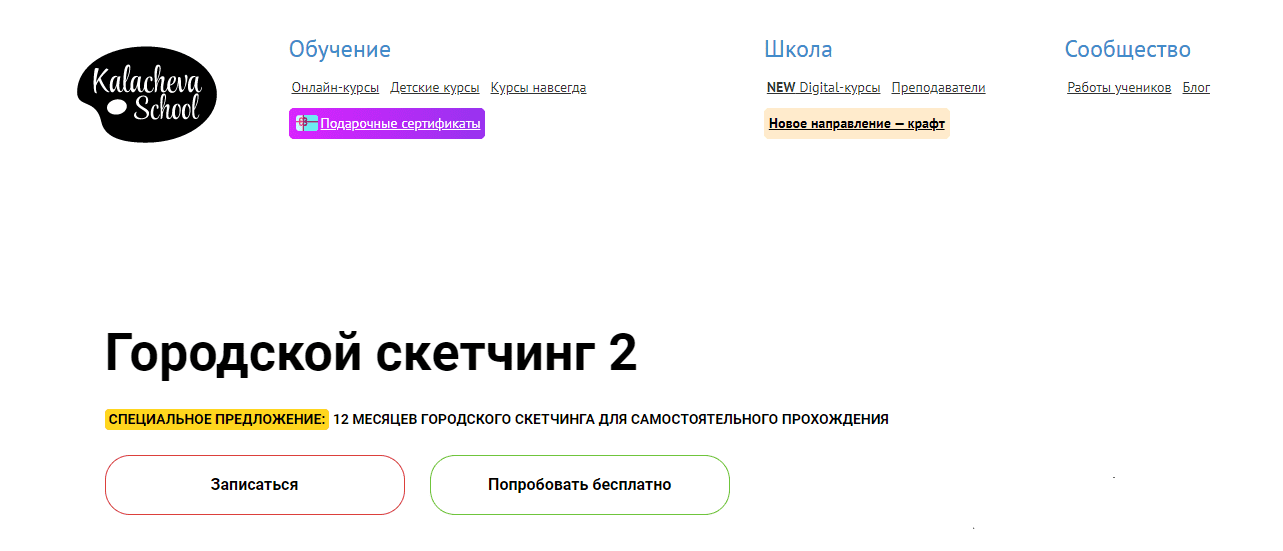Image resolution: width=1283 pixels, height=551 pixels.
Task: Click the bold NEW label before Digital-курсы
Action: click(781, 88)
